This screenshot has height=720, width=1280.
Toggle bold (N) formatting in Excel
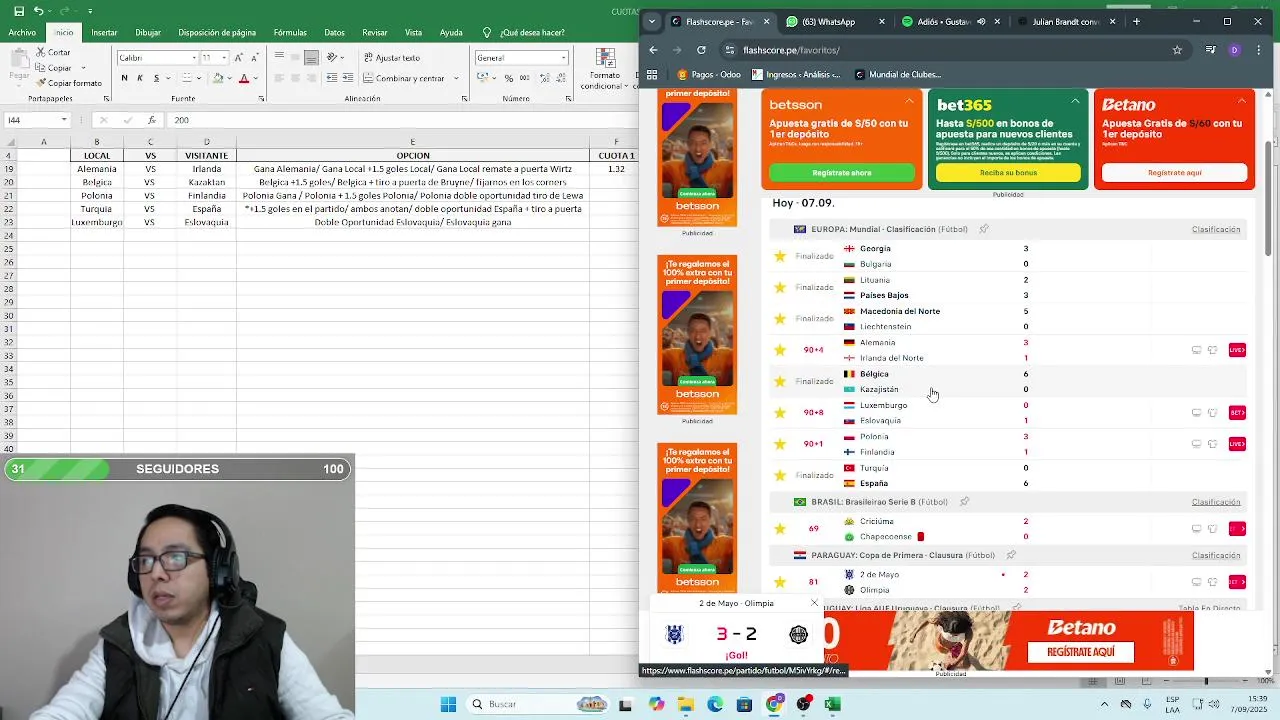(124, 78)
